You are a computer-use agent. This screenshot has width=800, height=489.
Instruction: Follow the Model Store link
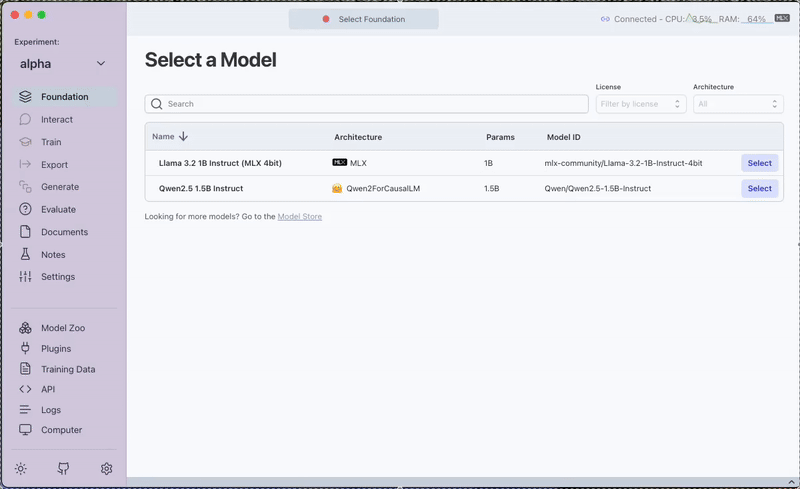coord(299,216)
